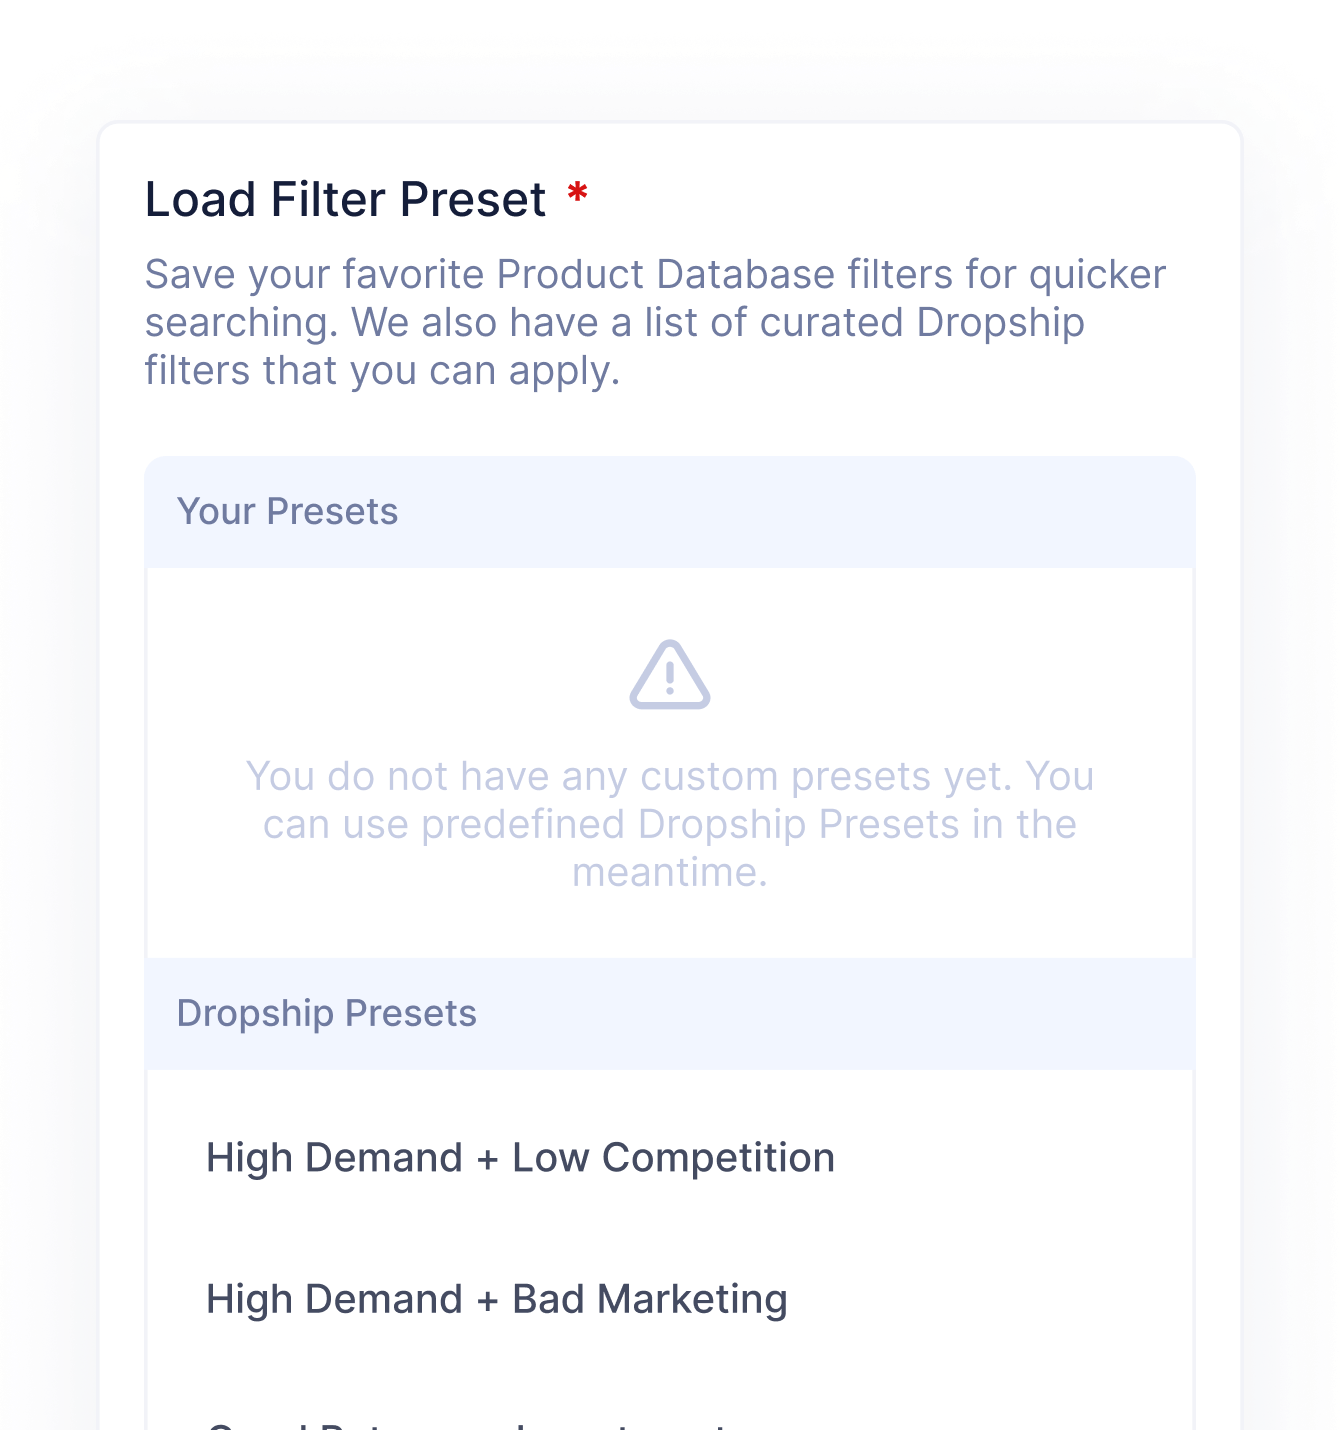Screen dimensions: 1340x1430
Task: Click the empty presets placeholder message
Action: 670,823
